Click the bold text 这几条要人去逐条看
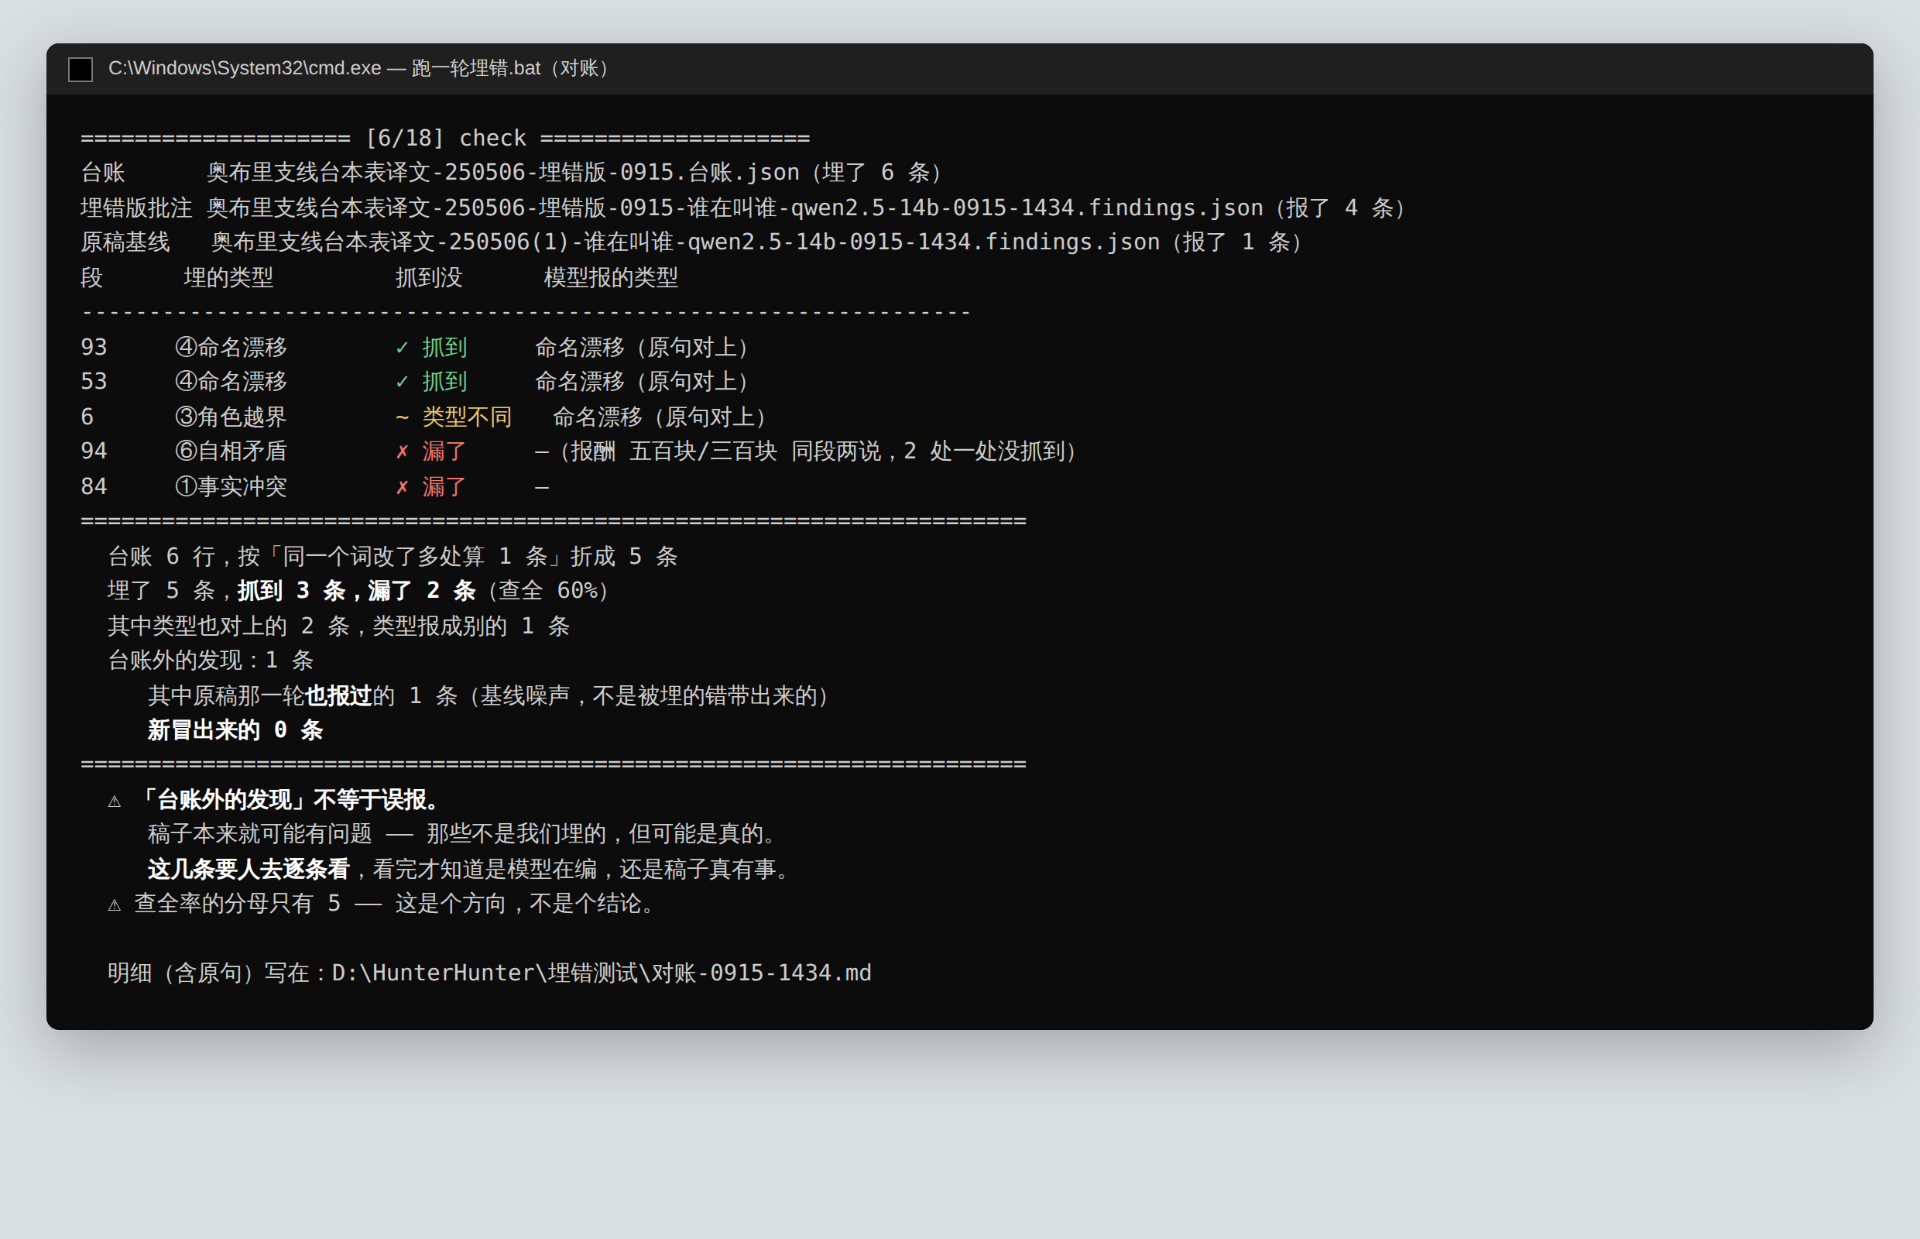Viewport: 1920px width, 1239px height. [249, 869]
